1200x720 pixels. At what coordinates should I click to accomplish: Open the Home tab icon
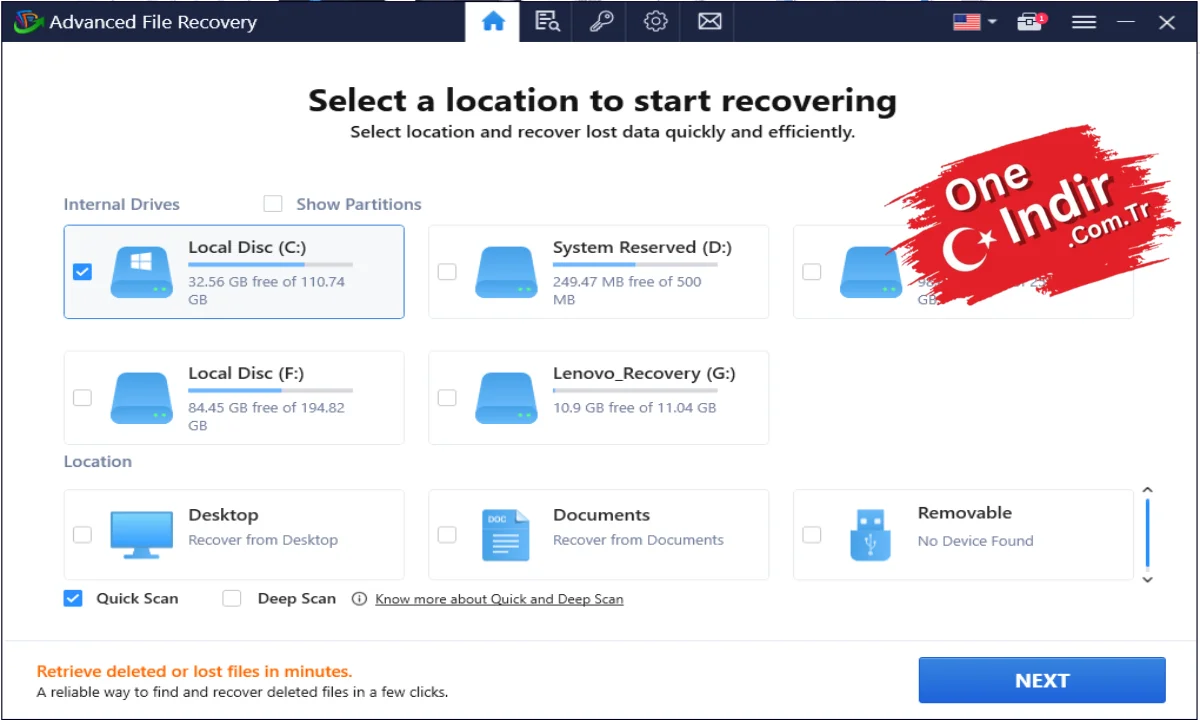pyautogui.click(x=493, y=21)
